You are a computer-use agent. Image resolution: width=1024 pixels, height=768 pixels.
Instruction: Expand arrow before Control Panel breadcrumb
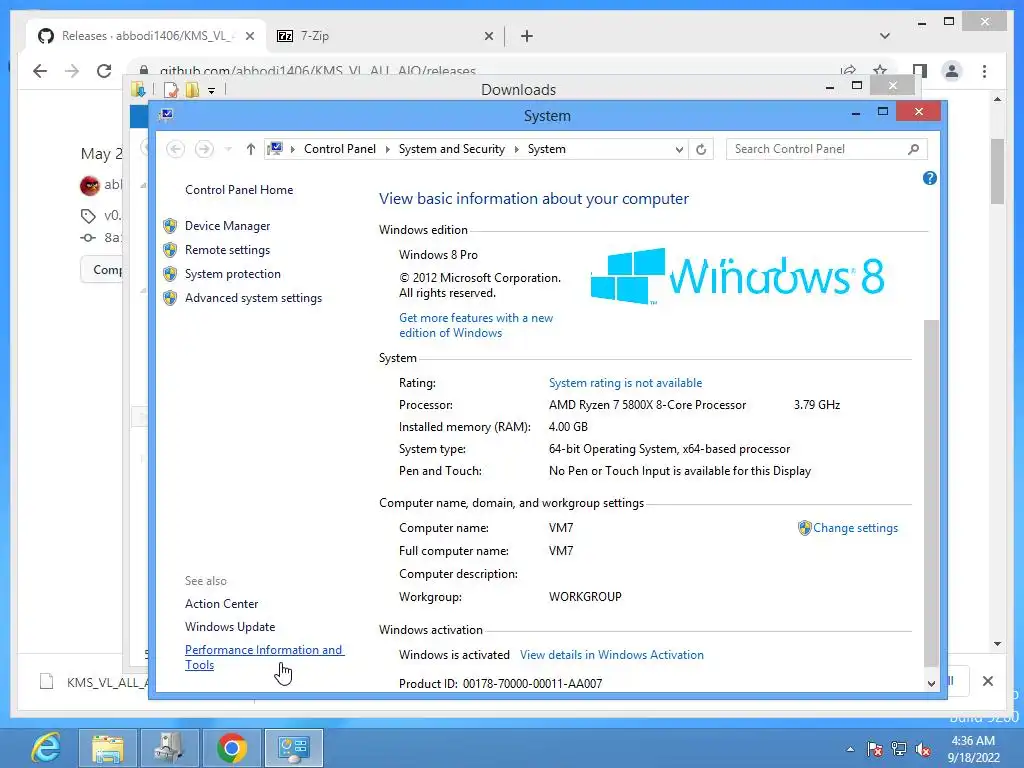293,150
